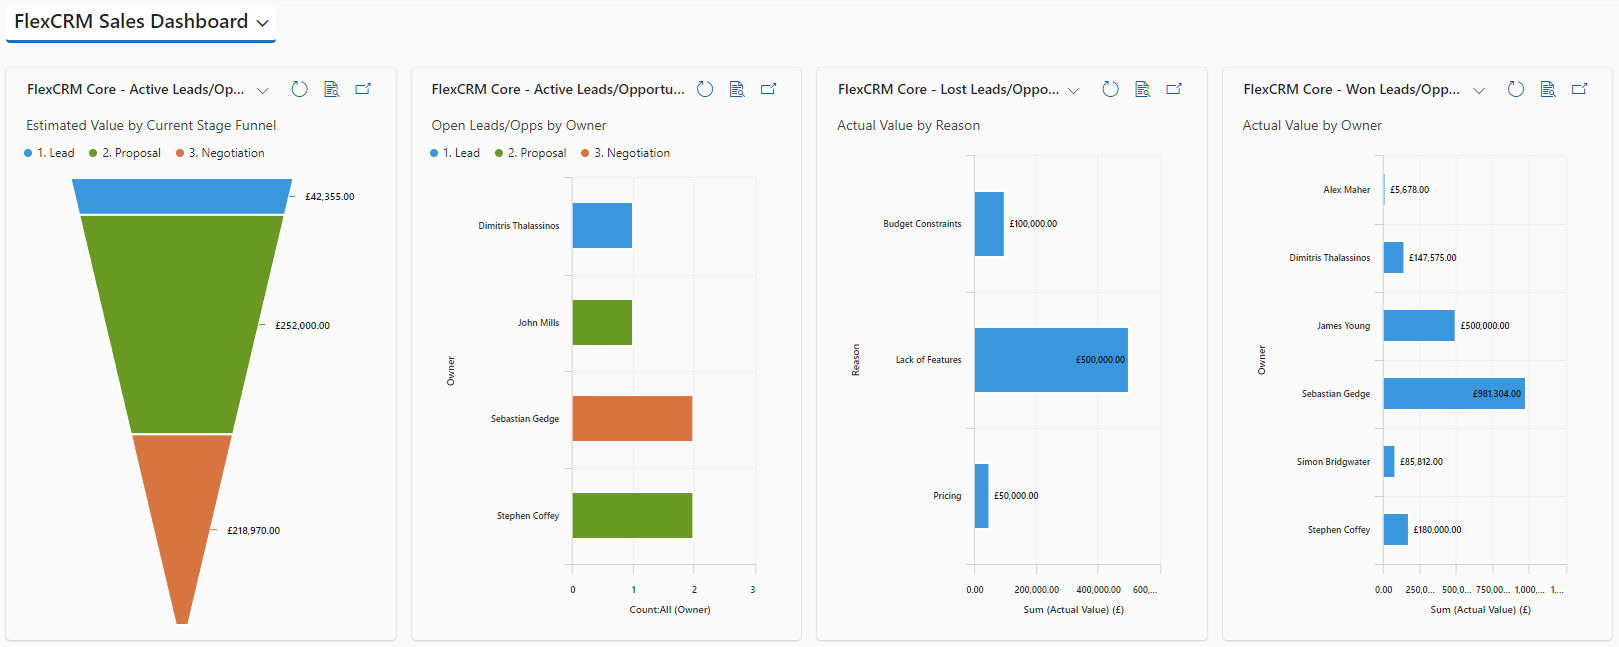Click the Dimitris Thalassinos bar in Open Leads chart

602,226
